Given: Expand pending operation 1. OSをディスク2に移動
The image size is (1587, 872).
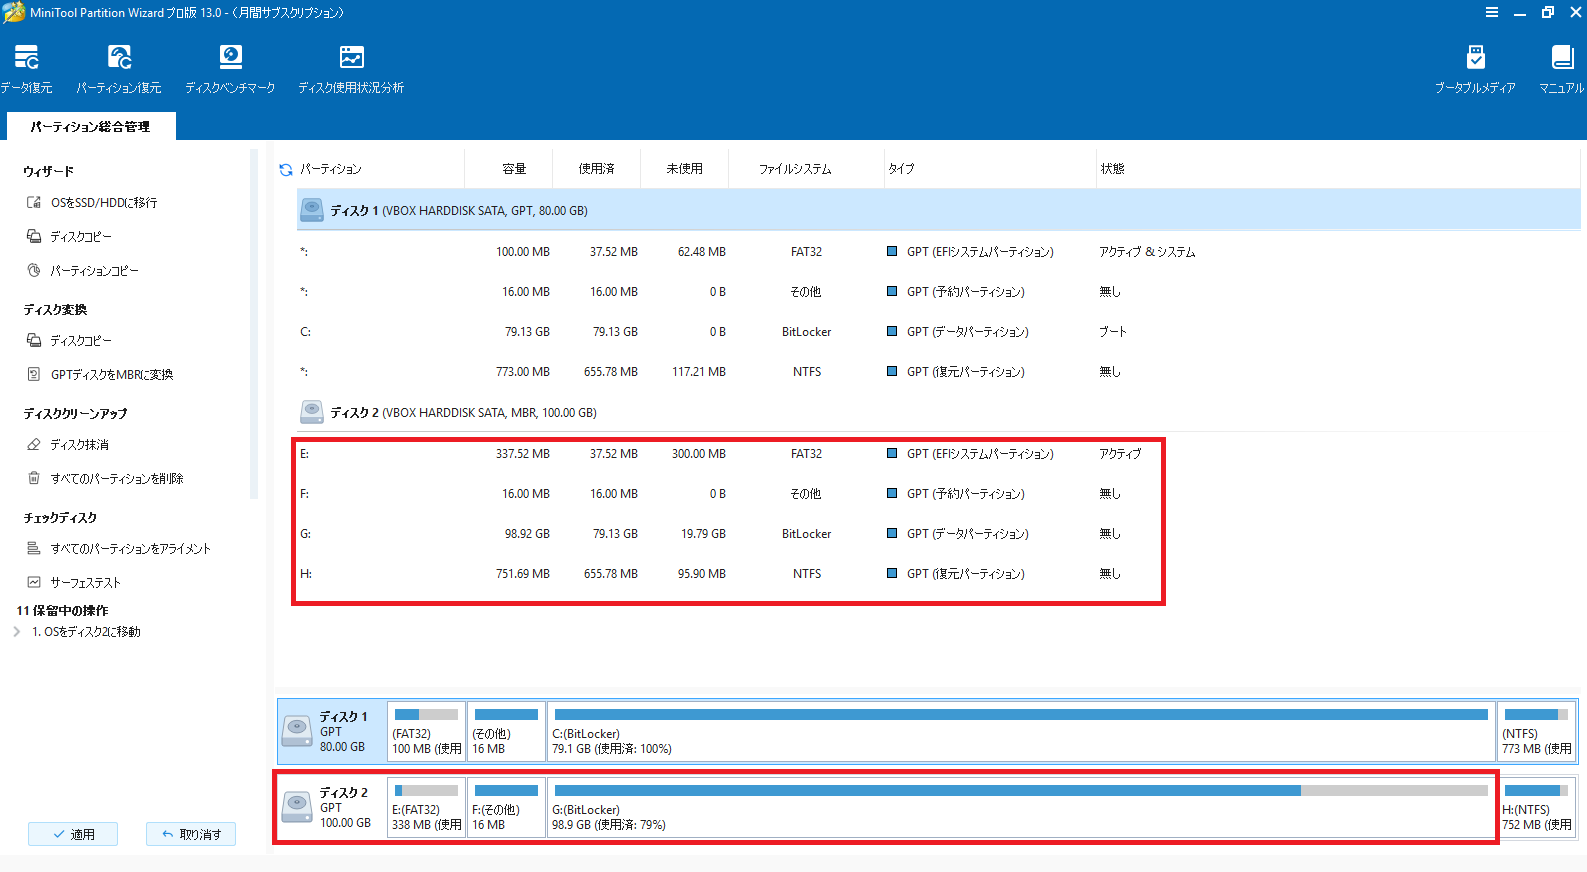Looking at the screenshot, I should 17,632.
